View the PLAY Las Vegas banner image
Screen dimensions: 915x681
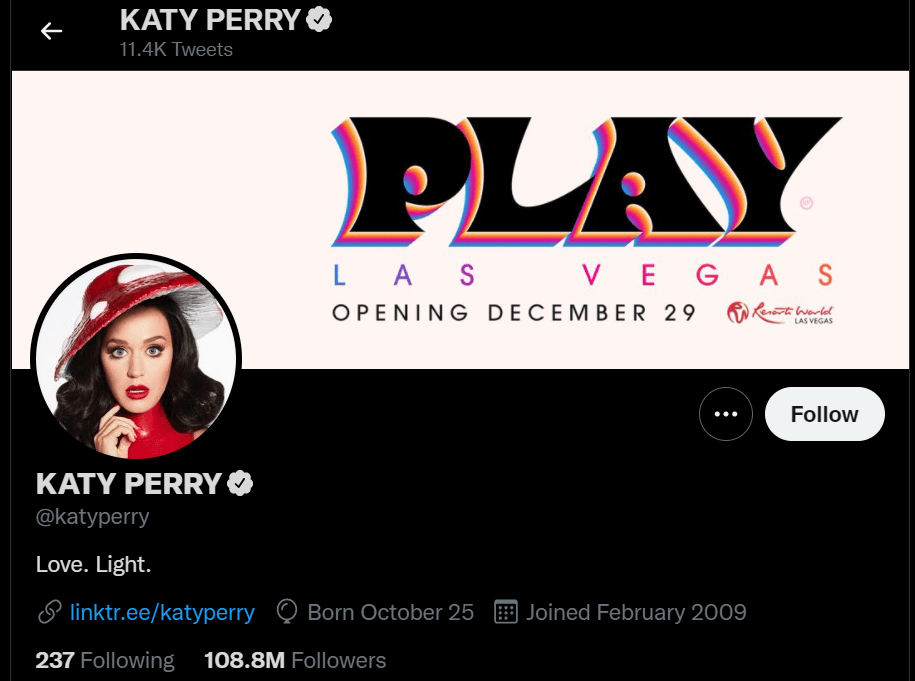460,219
